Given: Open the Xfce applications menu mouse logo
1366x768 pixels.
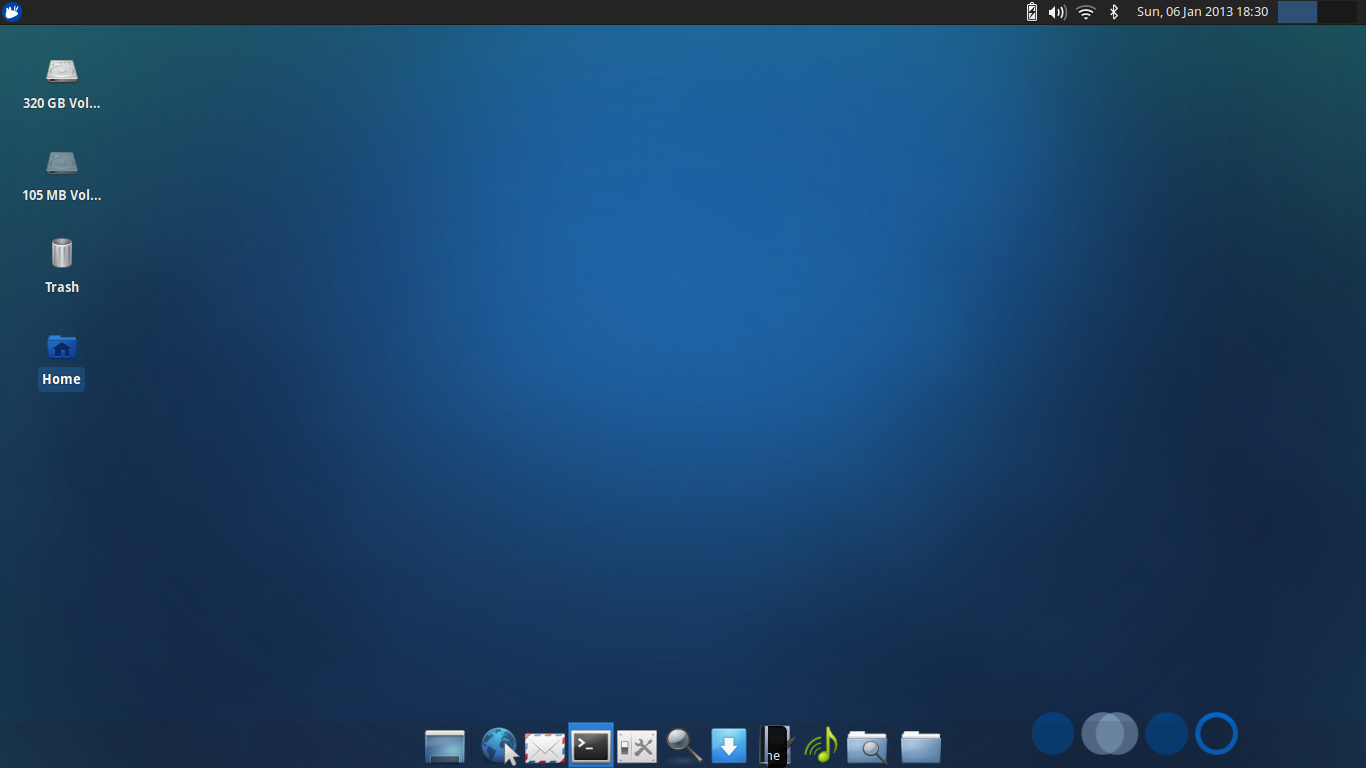Looking at the screenshot, I should [12, 12].
